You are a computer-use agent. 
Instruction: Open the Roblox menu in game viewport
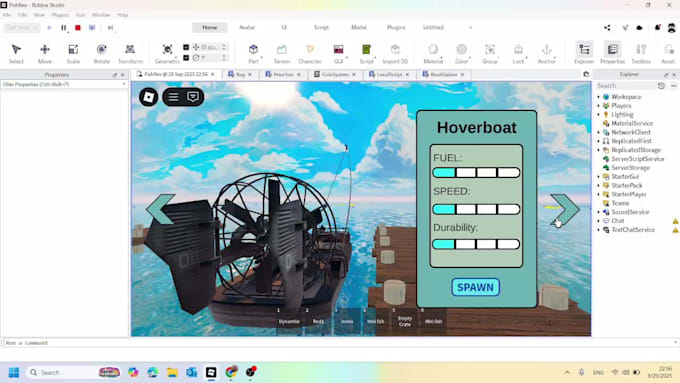[148, 97]
